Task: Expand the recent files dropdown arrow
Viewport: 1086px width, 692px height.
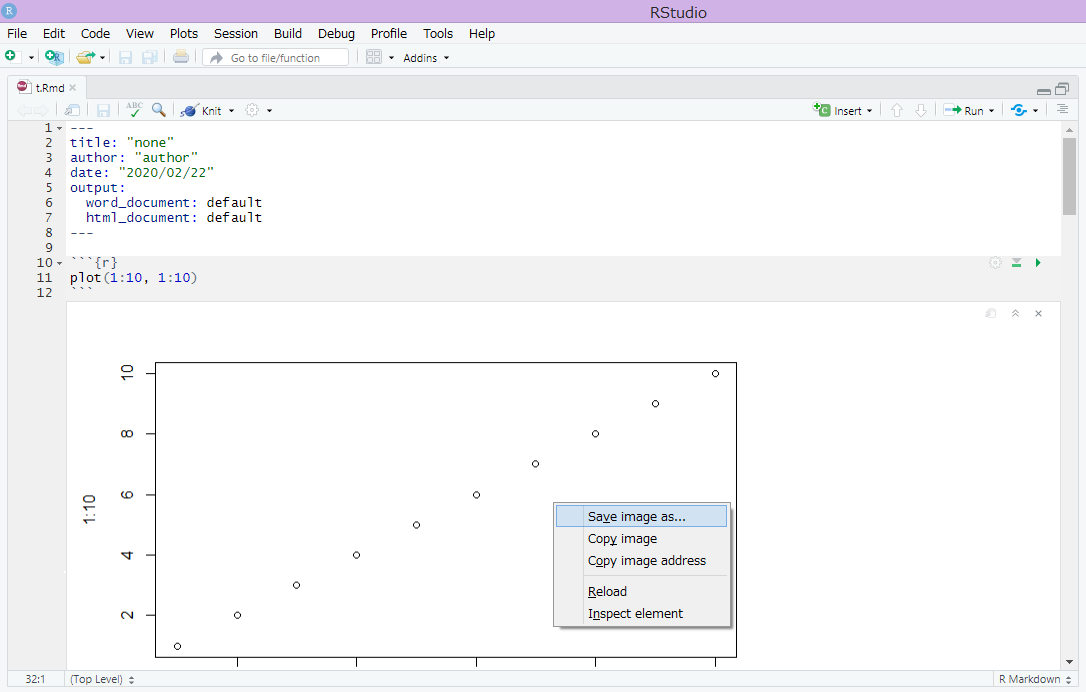Action: (103, 58)
